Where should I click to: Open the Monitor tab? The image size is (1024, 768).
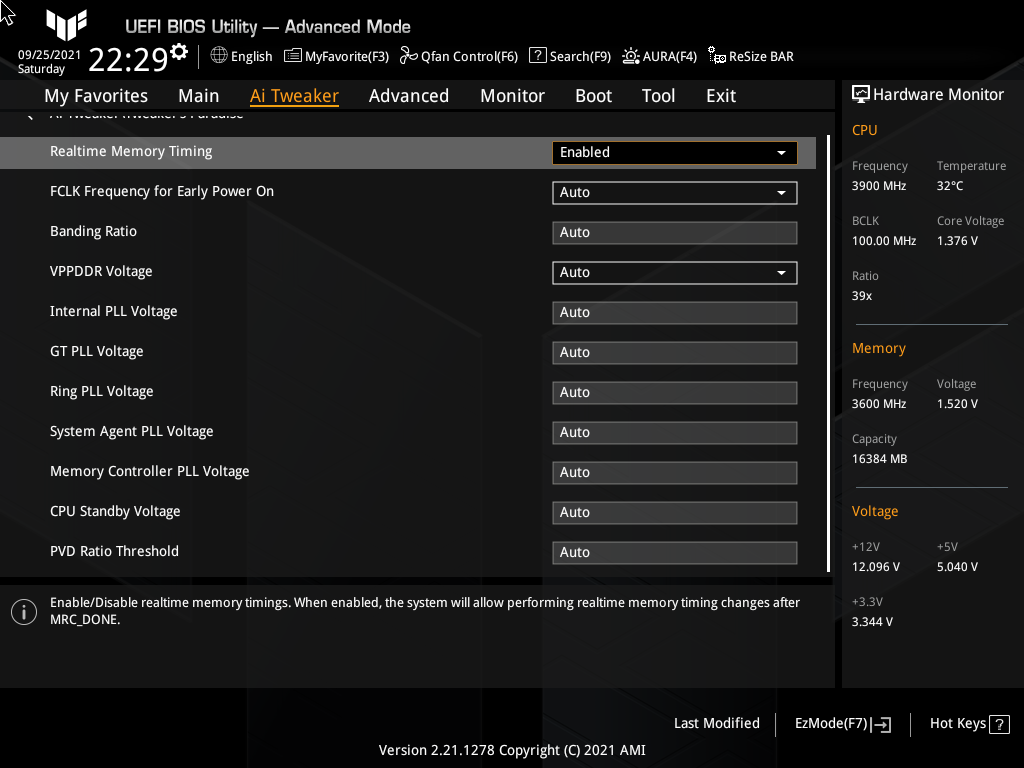pos(512,96)
